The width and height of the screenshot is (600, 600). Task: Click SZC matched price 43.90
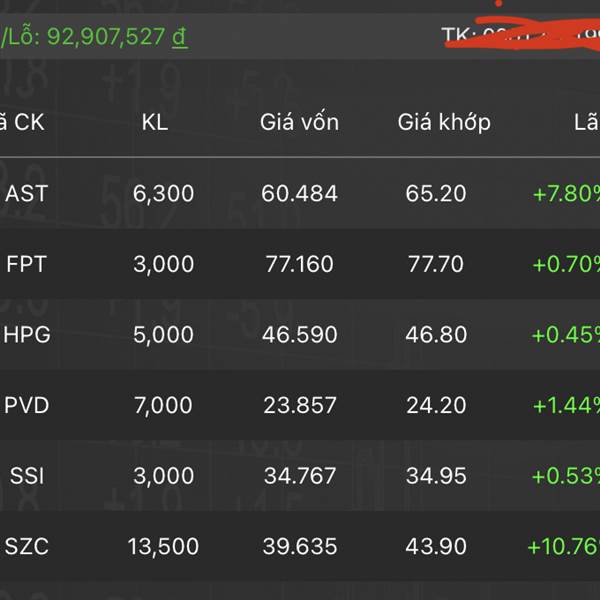pyautogui.click(x=436, y=547)
